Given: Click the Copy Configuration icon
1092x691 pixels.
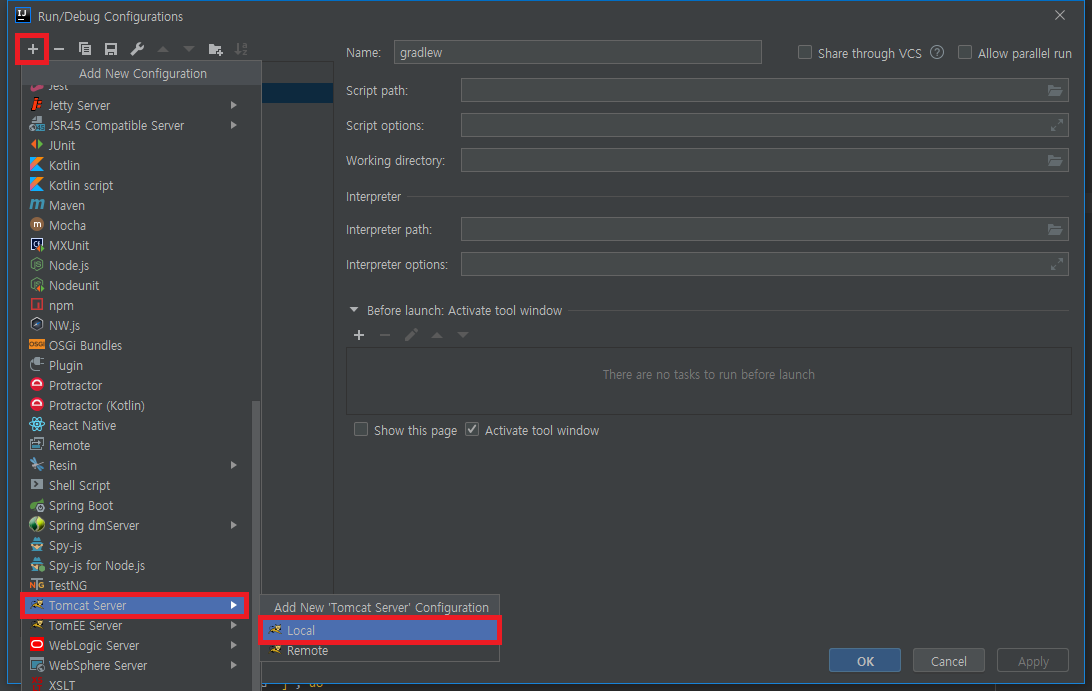Looking at the screenshot, I should (x=85, y=49).
